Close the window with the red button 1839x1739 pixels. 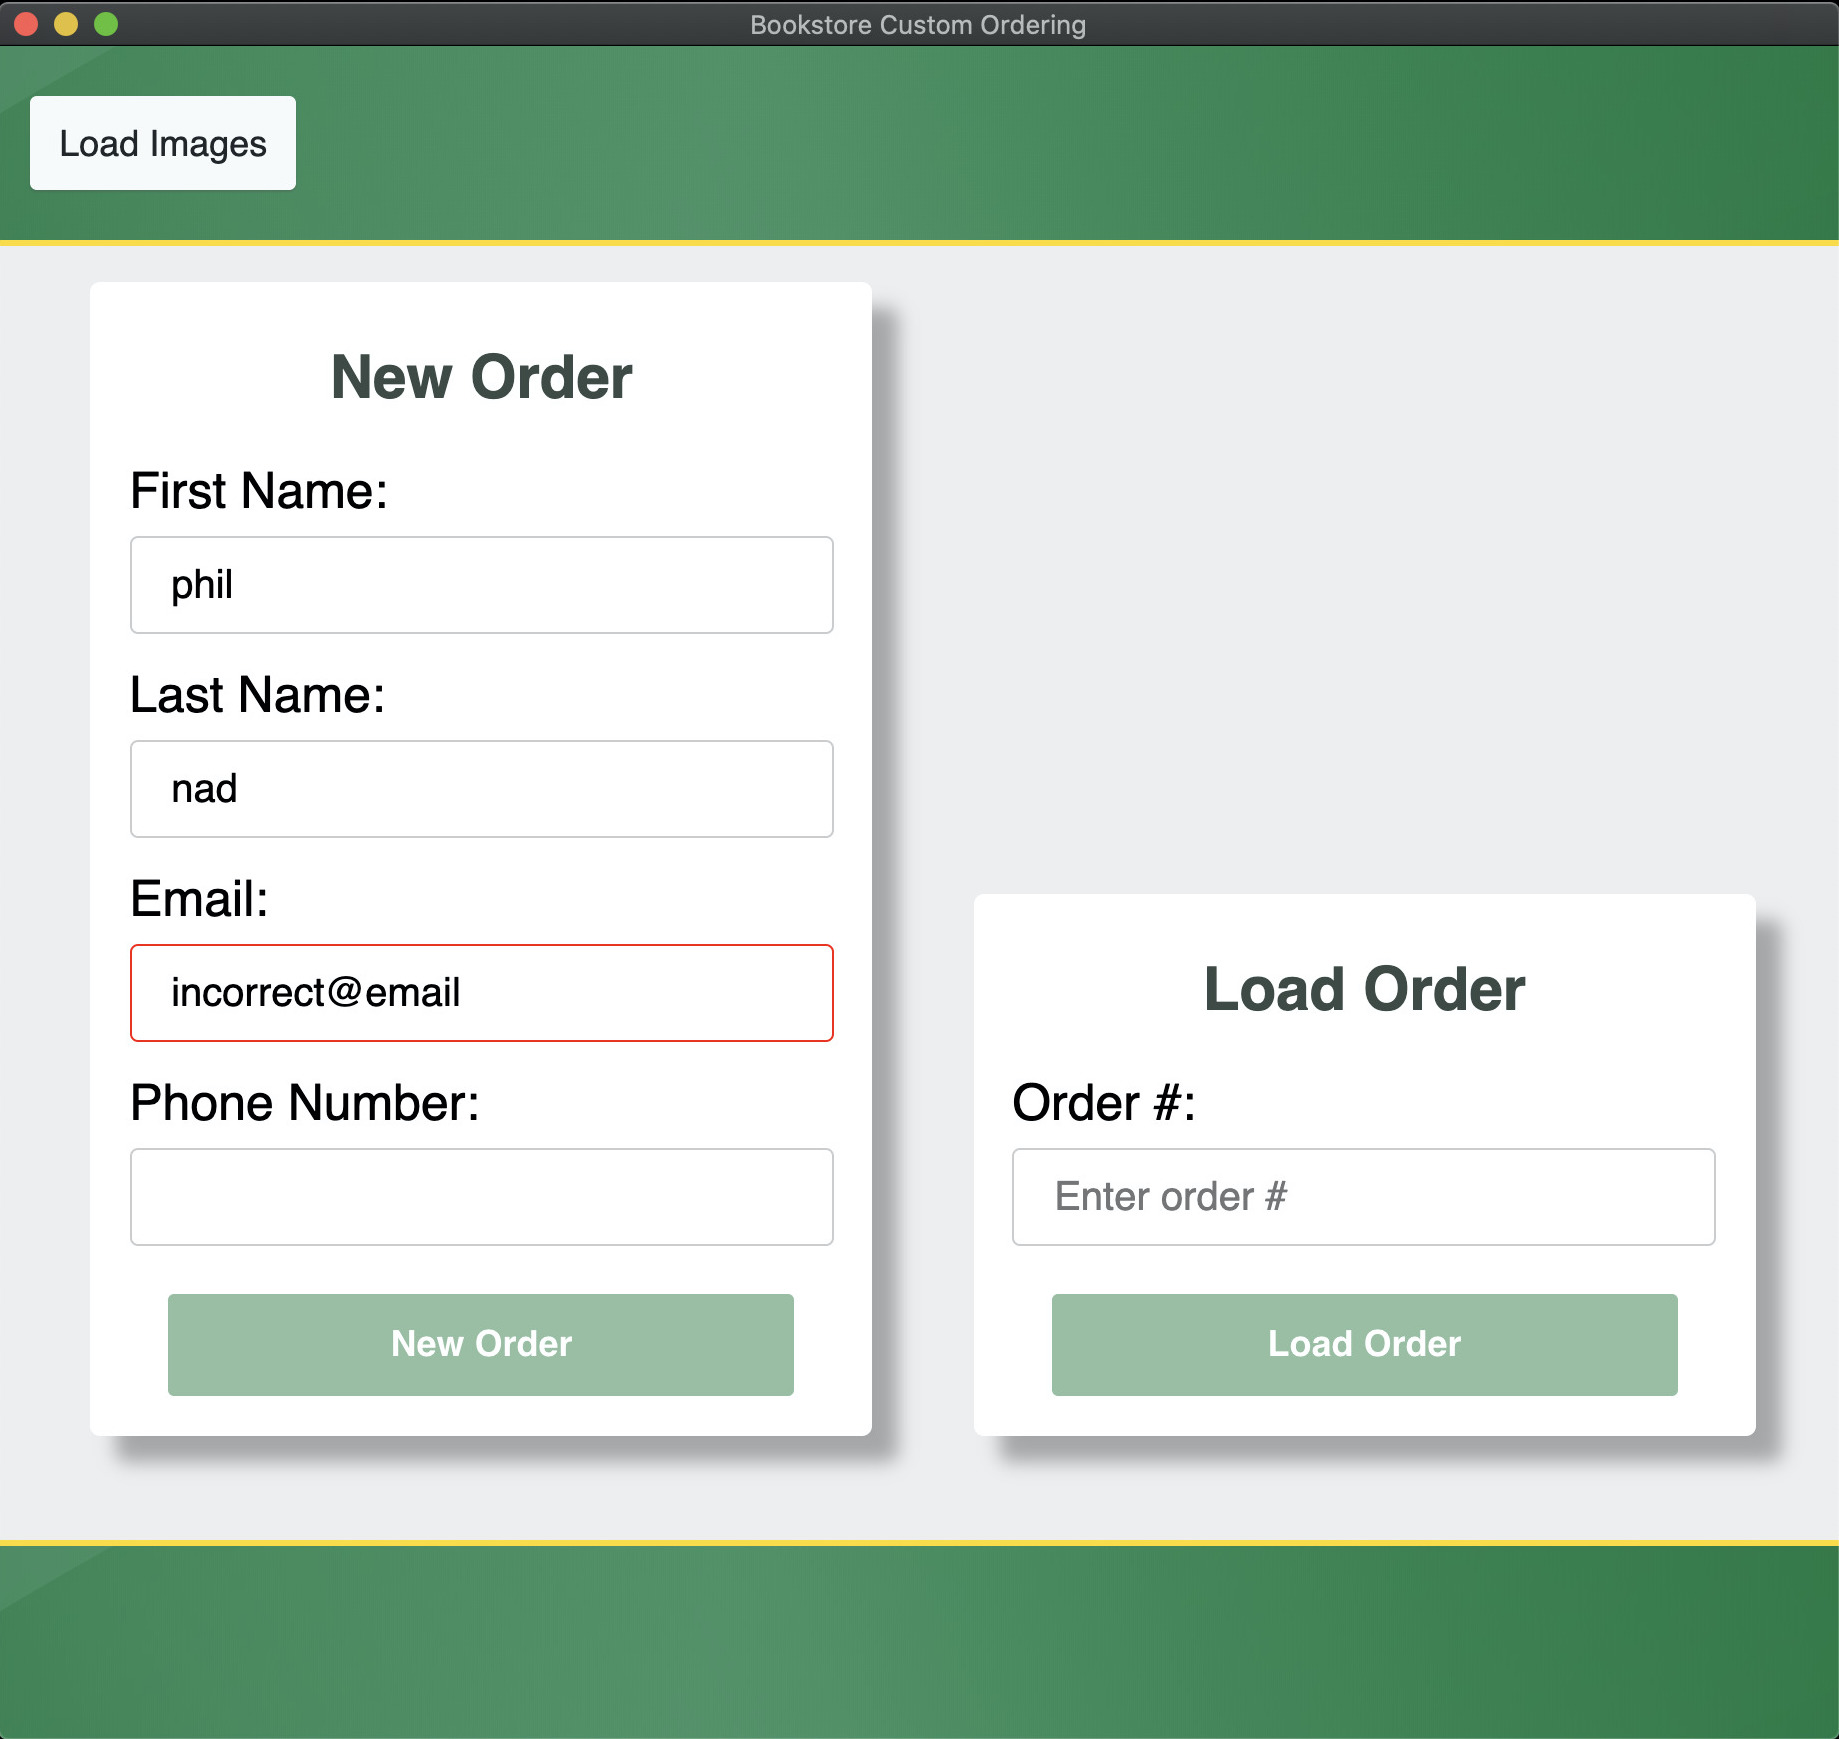[x=26, y=24]
